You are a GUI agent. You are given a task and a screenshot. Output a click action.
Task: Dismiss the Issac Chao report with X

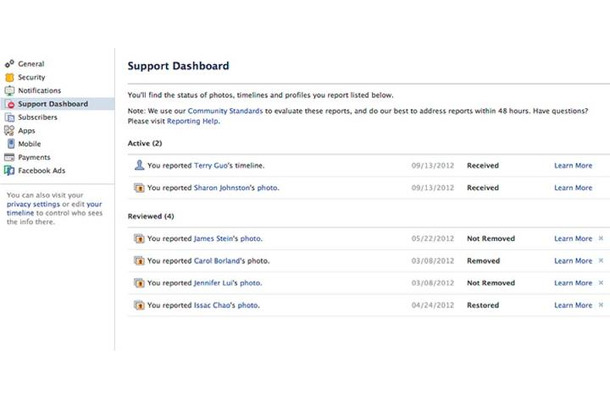coord(601,305)
